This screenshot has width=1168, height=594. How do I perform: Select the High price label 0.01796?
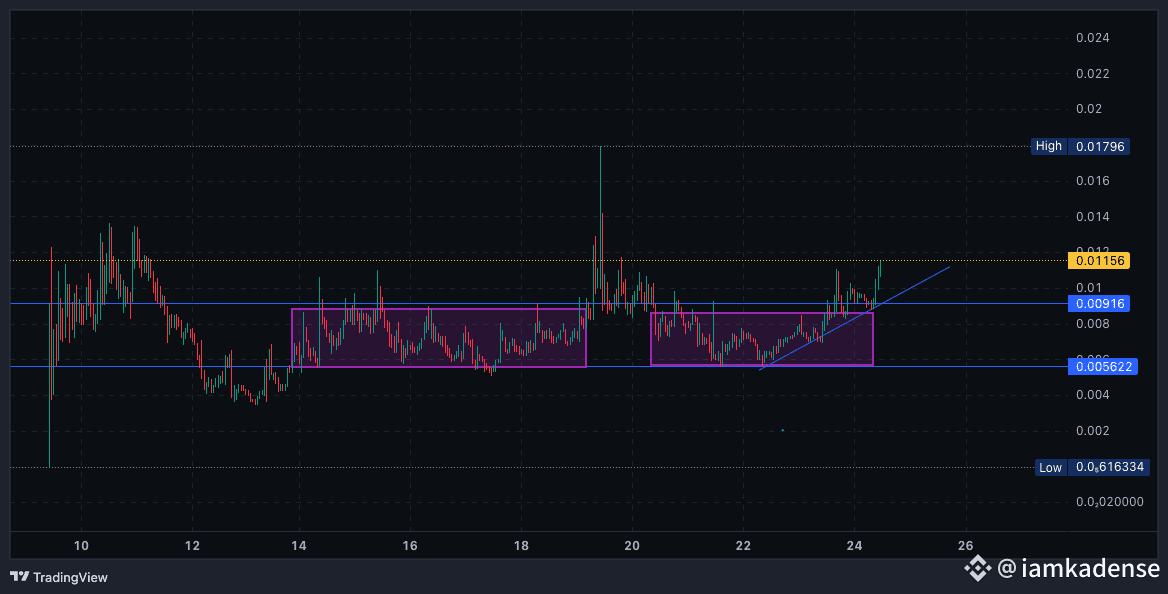(1099, 146)
